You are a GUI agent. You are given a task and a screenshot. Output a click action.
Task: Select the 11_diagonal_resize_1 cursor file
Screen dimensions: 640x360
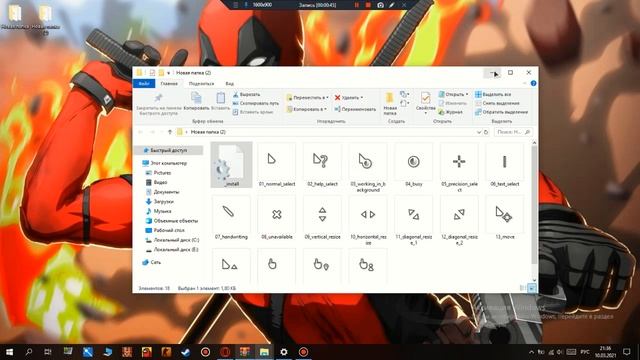(x=413, y=220)
